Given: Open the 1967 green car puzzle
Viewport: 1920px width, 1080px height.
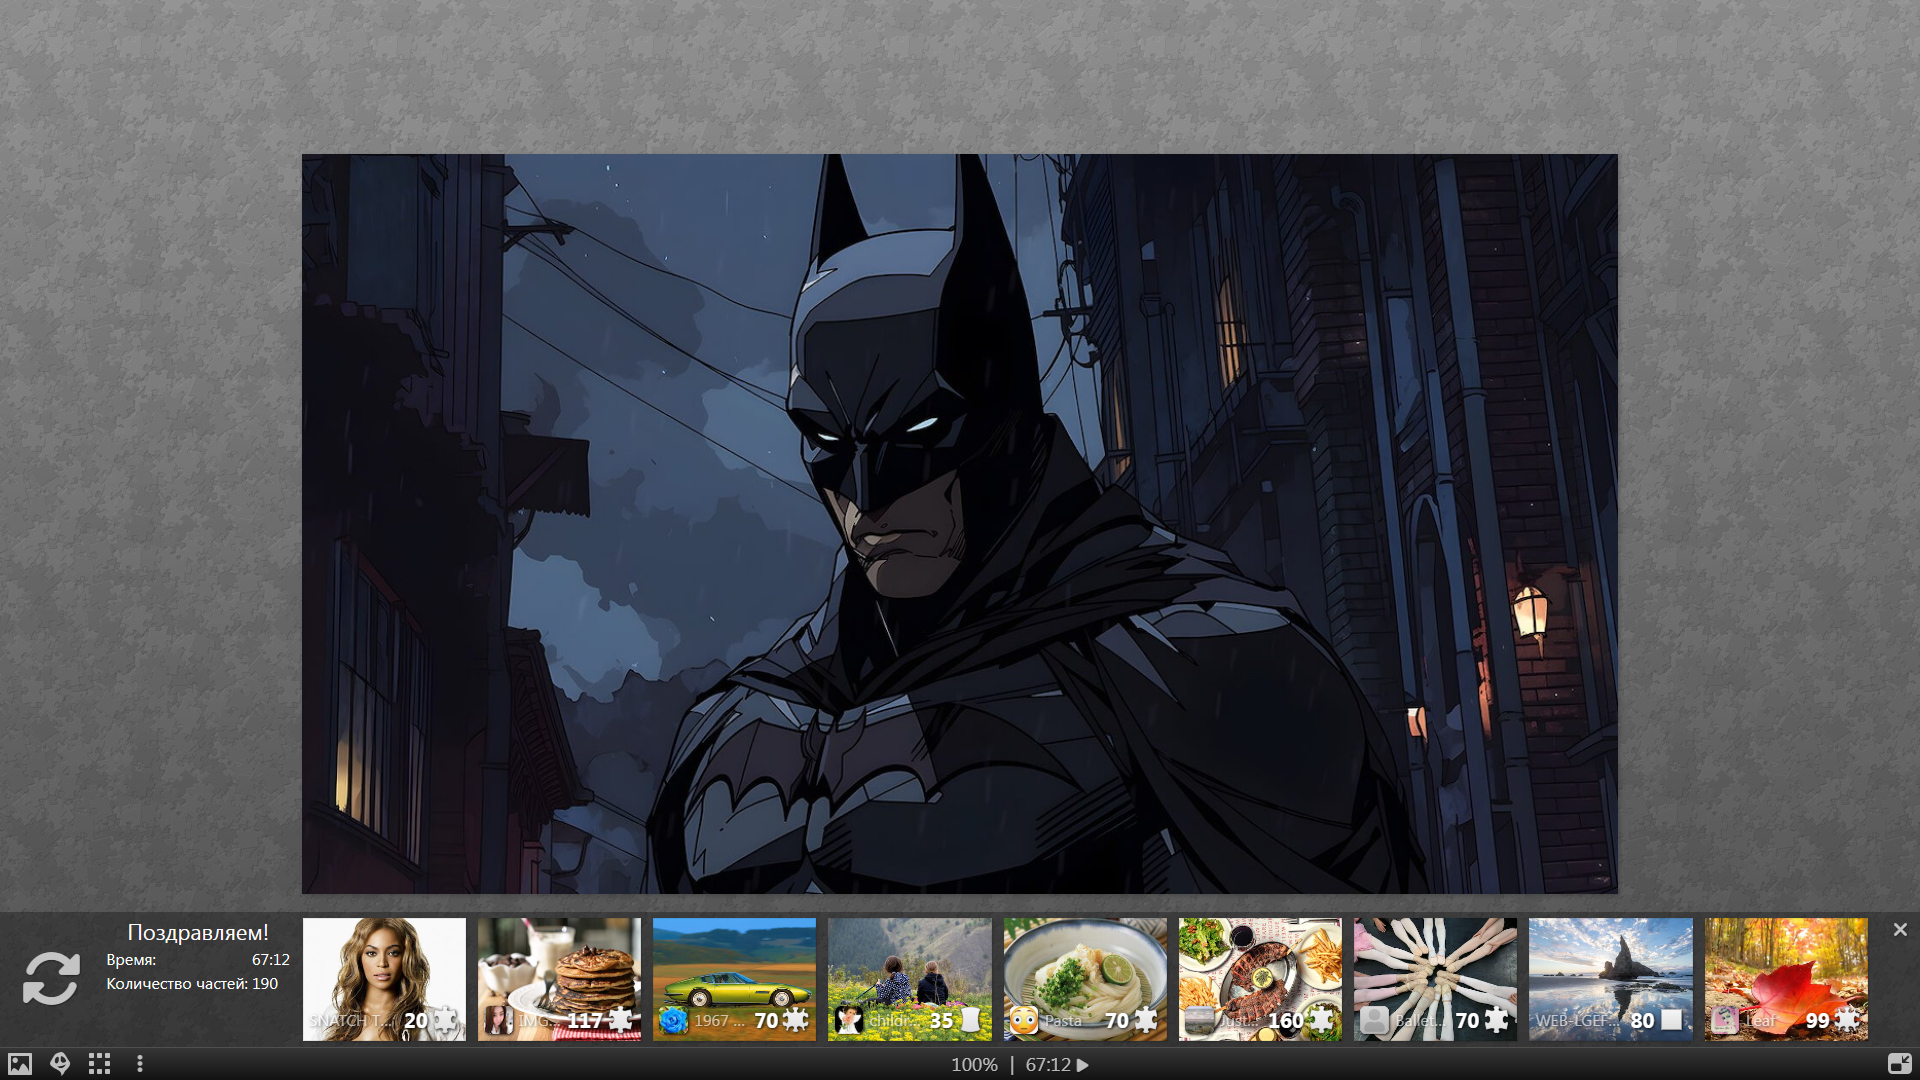Looking at the screenshot, I should tap(734, 970).
